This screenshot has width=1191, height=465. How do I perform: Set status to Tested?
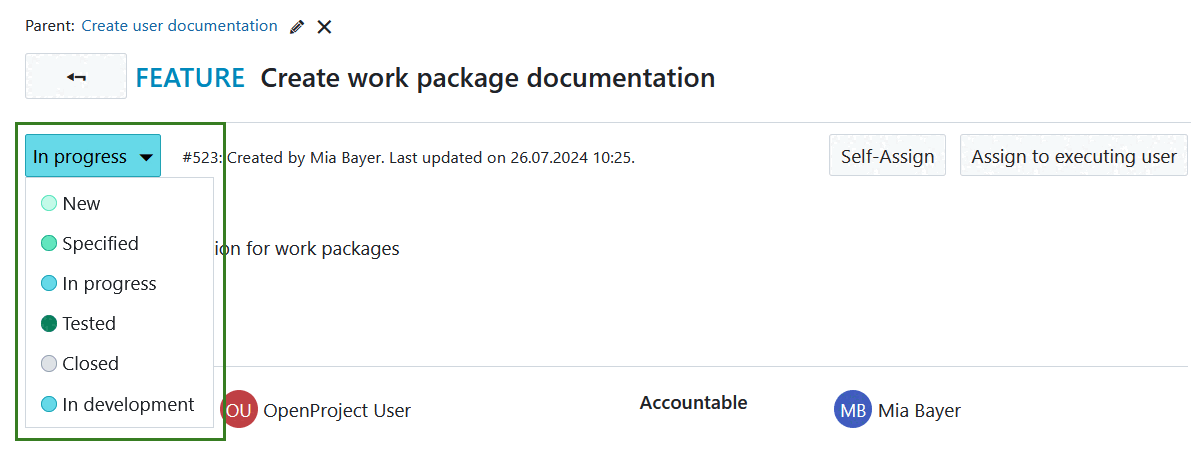[89, 323]
